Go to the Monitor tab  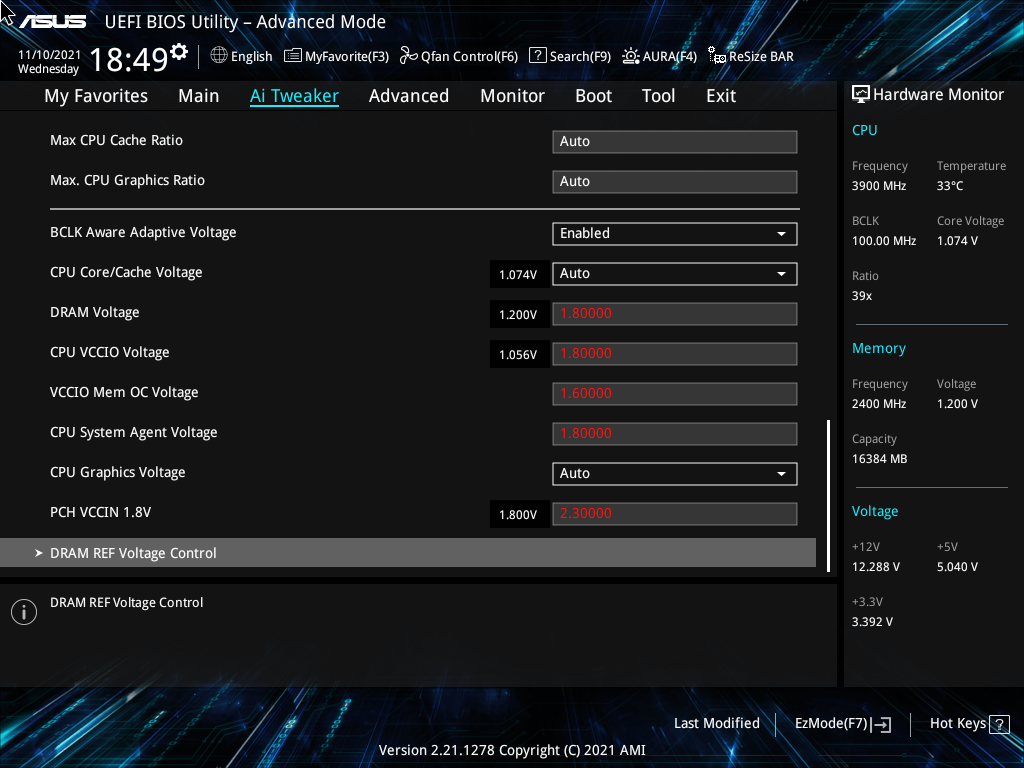pos(513,96)
